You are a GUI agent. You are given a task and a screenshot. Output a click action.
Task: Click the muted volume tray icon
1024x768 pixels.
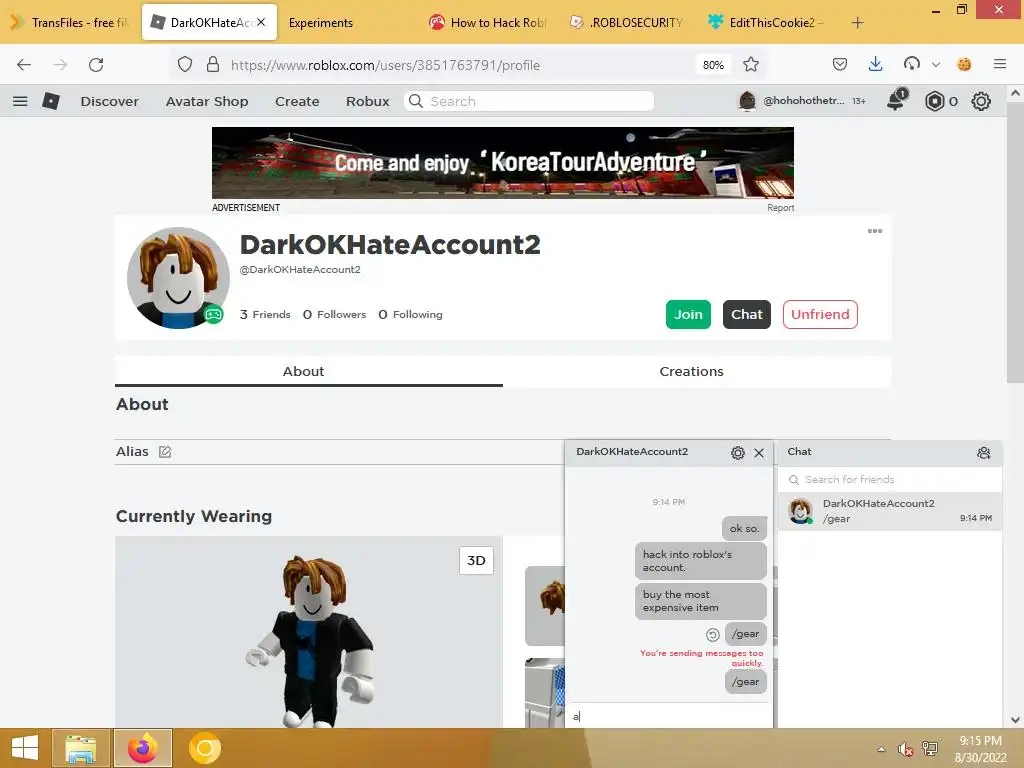pyautogui.click(x=905, y=750)
